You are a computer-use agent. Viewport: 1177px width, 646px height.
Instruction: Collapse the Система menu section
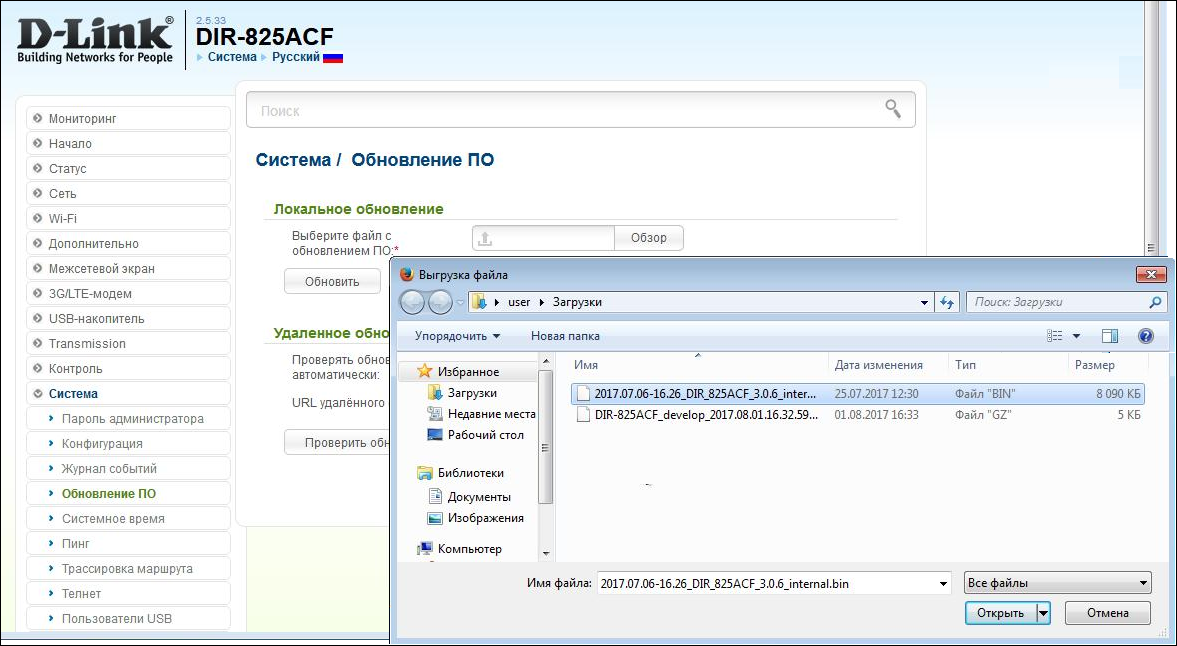pos(73,393)
